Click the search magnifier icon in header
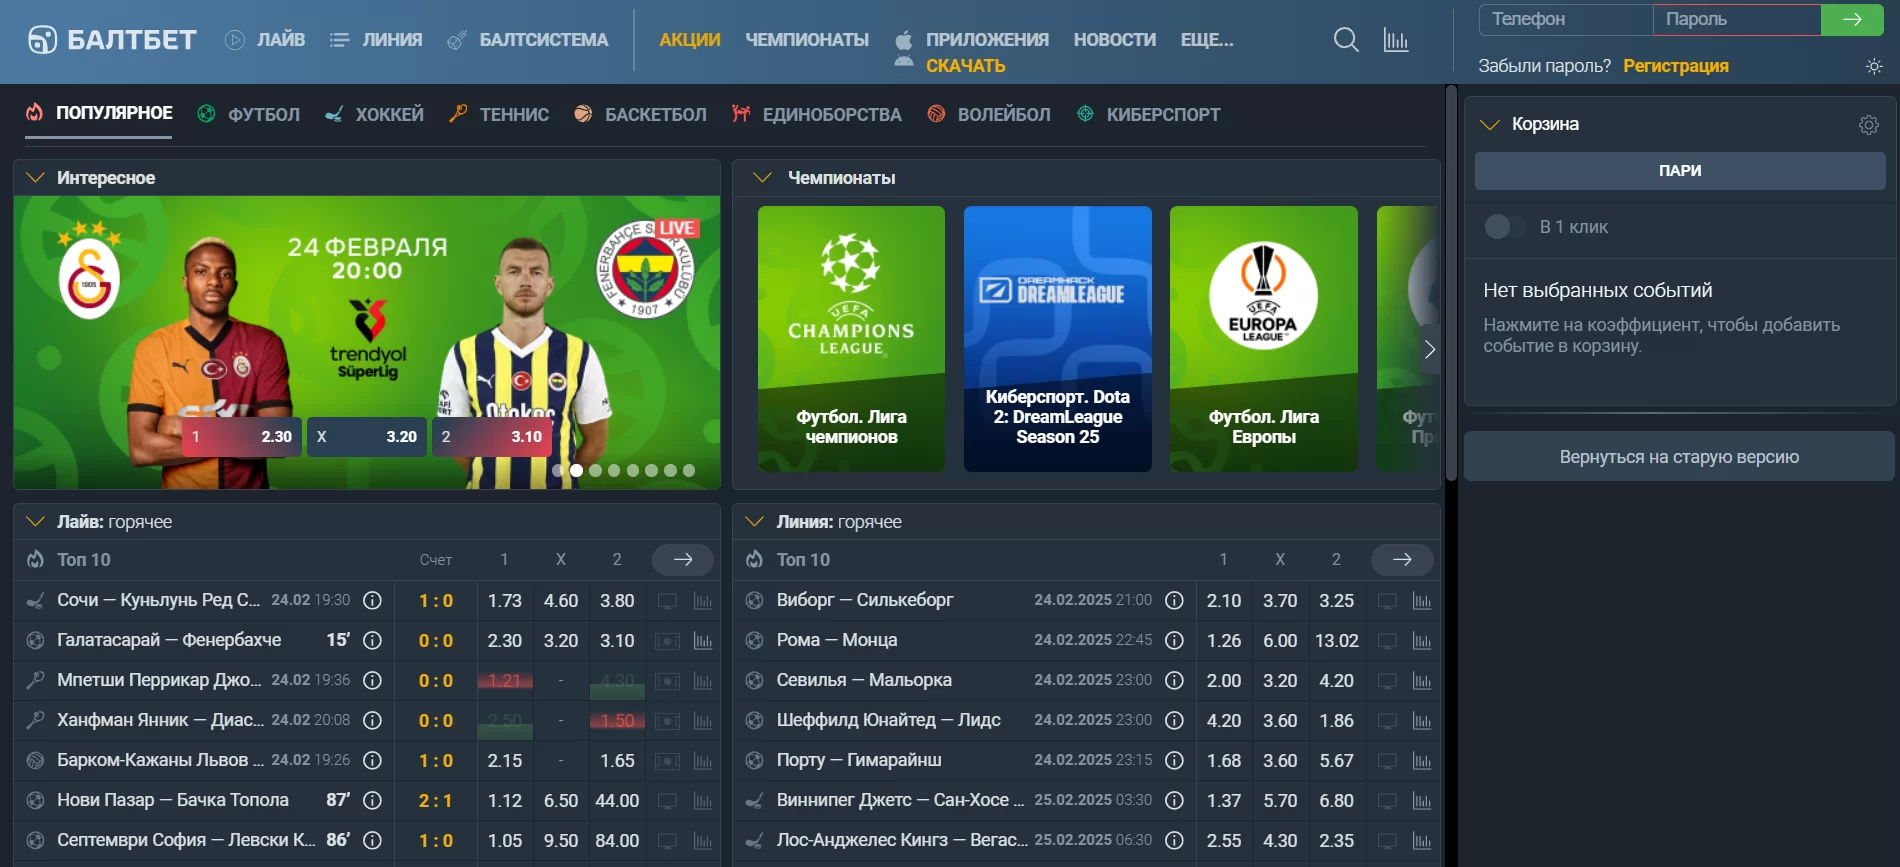The height and width of the screenshot is (867, 1900). click(1346, 40)
